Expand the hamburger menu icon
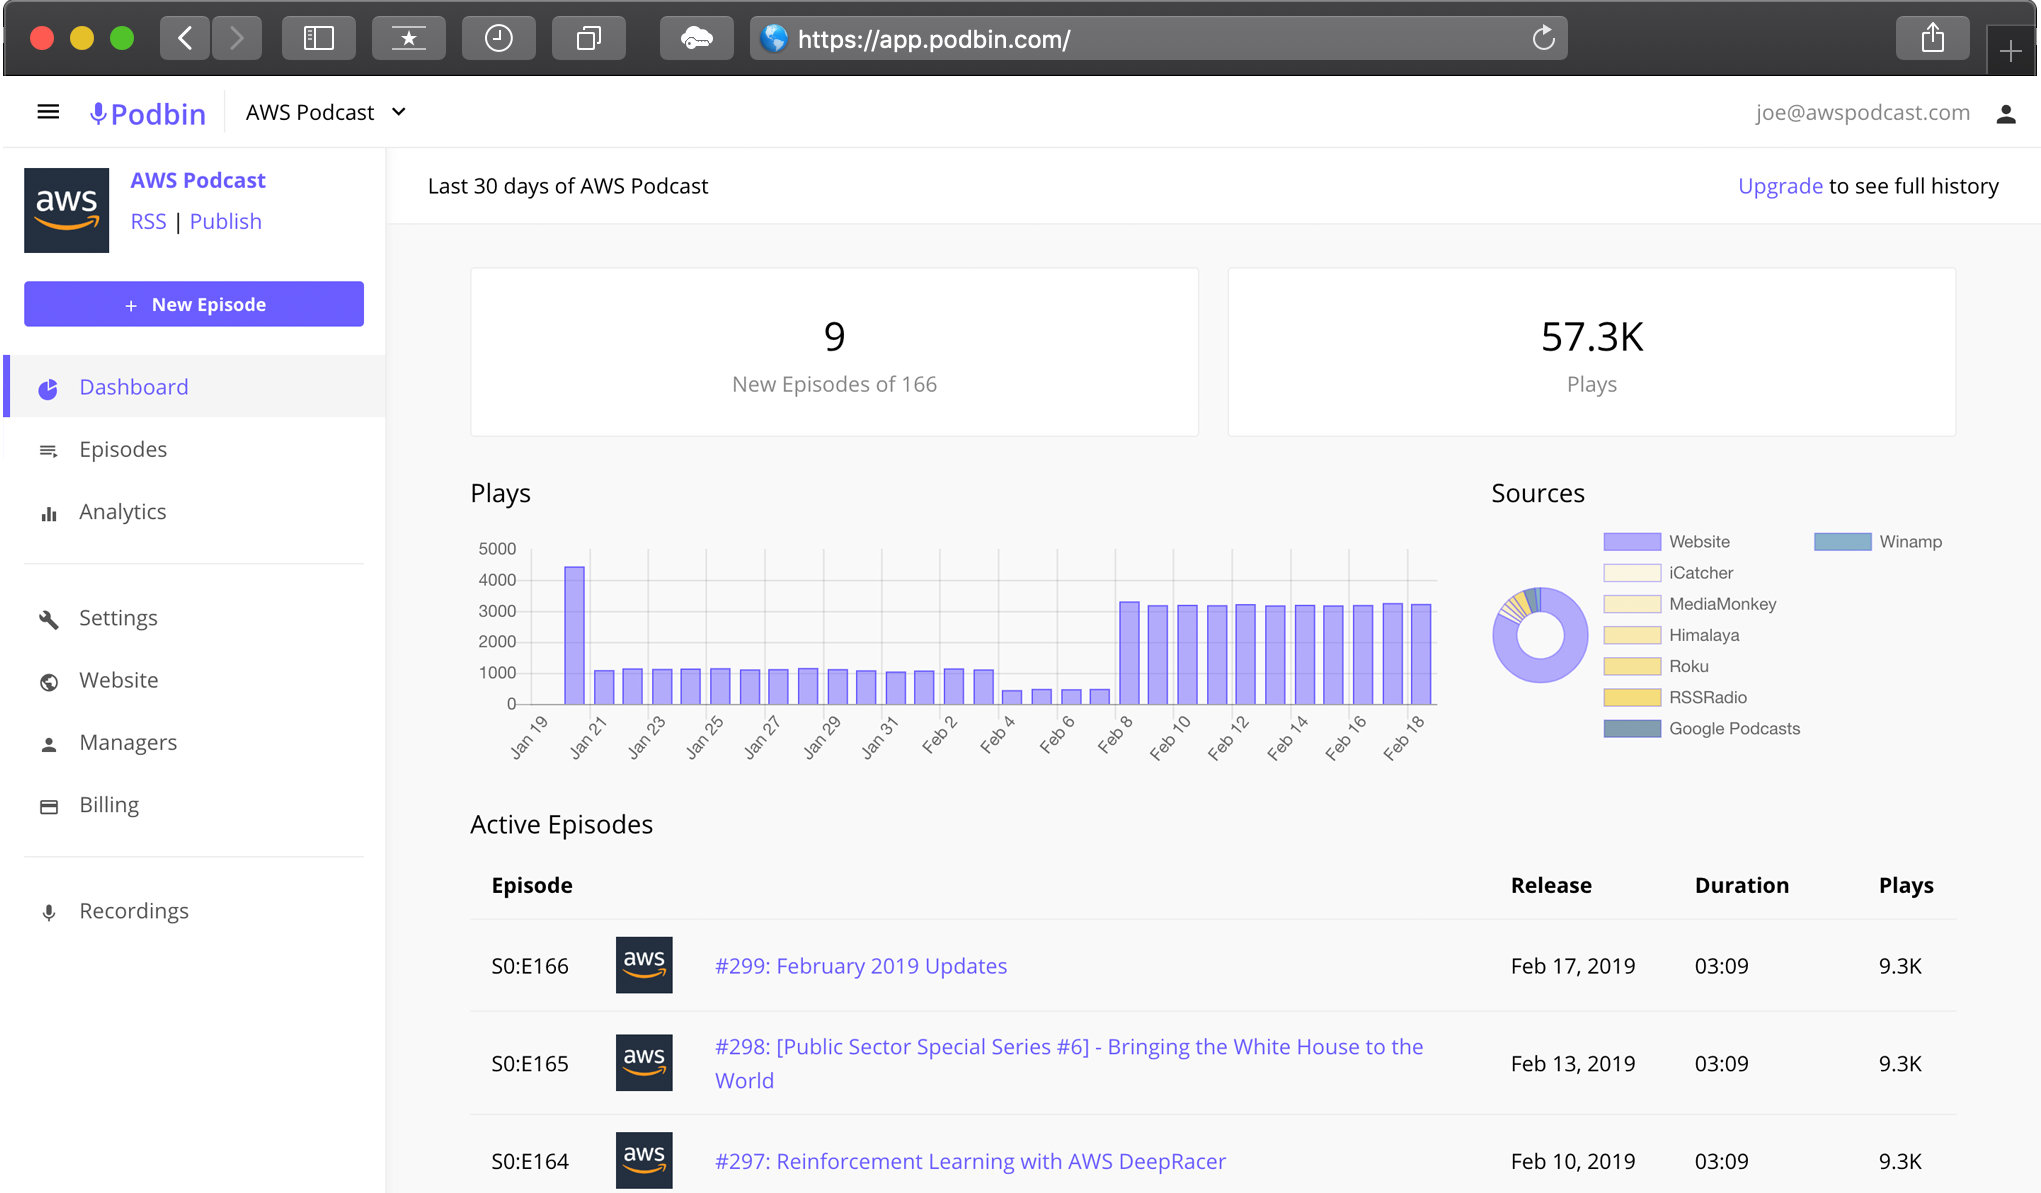 pos(47,112)
